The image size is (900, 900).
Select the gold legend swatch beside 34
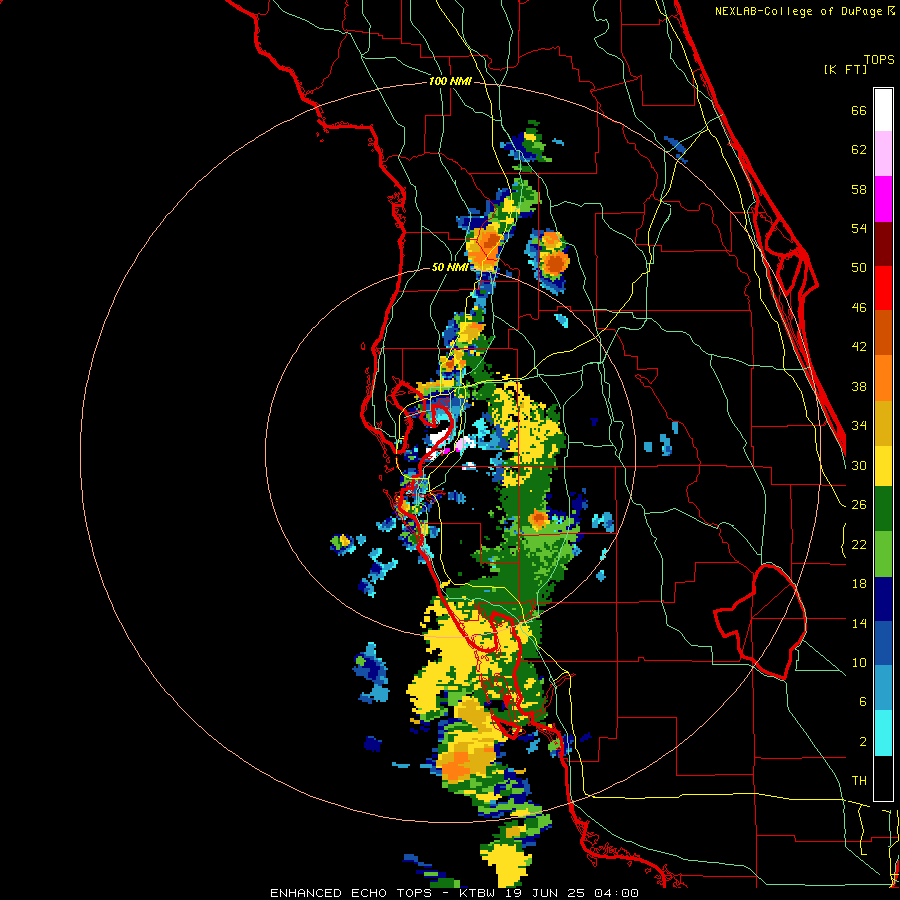tap(883, 423)
